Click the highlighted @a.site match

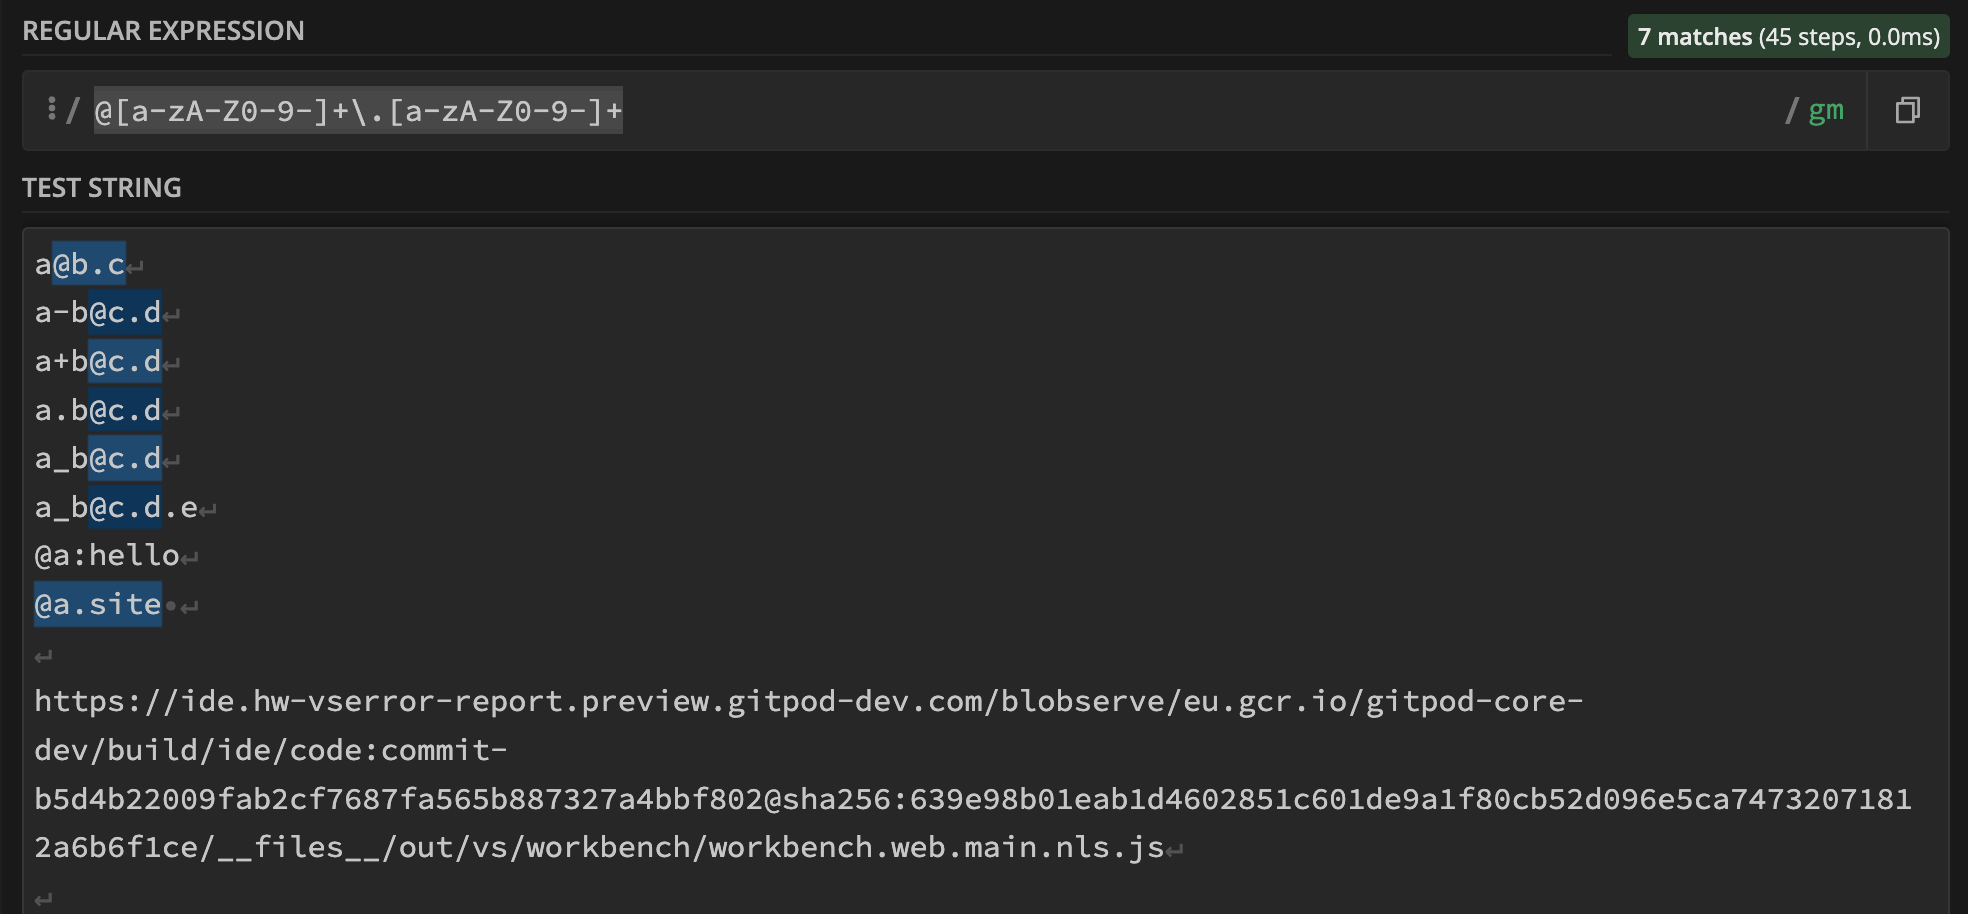(x=97, y=603)
